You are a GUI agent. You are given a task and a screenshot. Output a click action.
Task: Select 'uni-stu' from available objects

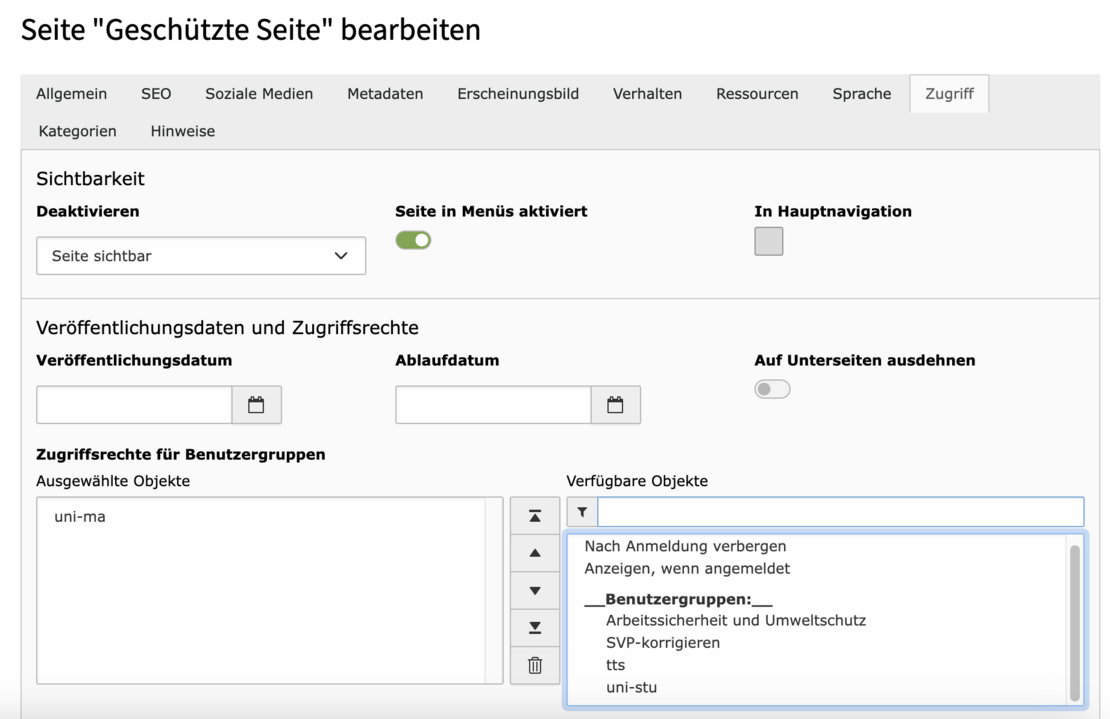(x=631, y=687)
